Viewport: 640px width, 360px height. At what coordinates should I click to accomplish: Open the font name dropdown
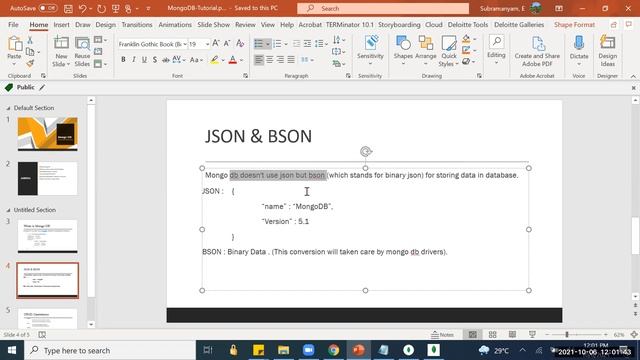185,44
